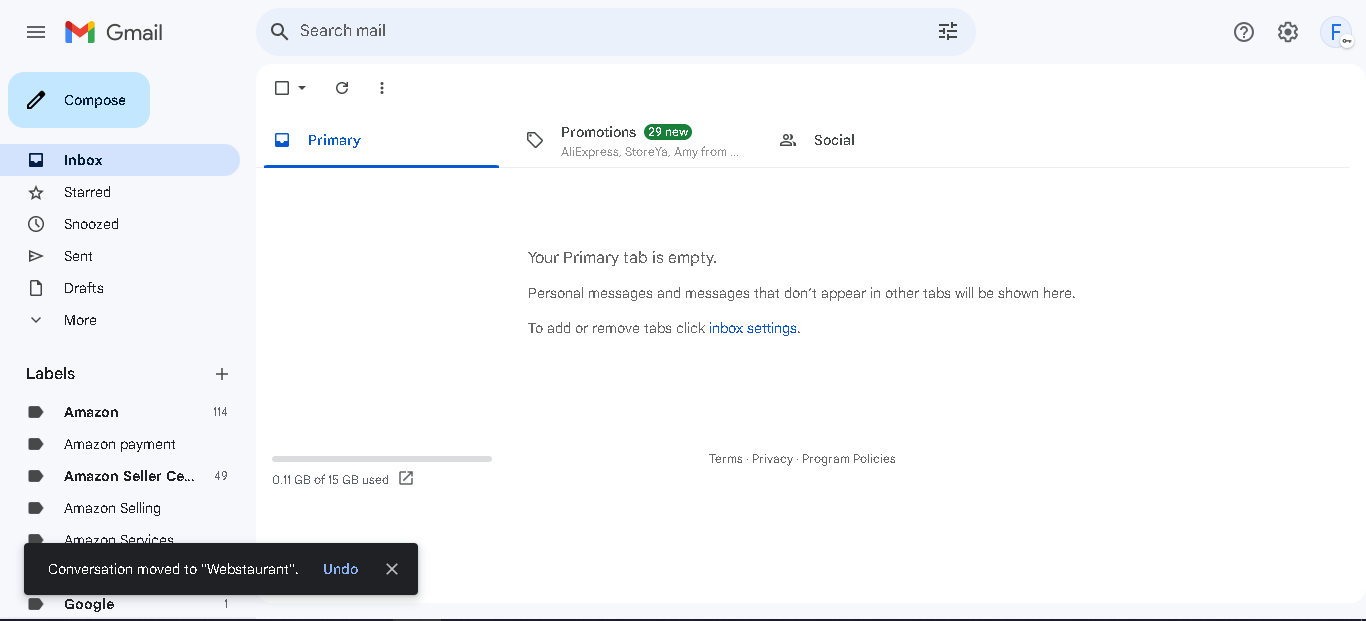The image size is (1366, 621).
Task: Click the storage usage progress bar
Action: click(x=382, y=459)
